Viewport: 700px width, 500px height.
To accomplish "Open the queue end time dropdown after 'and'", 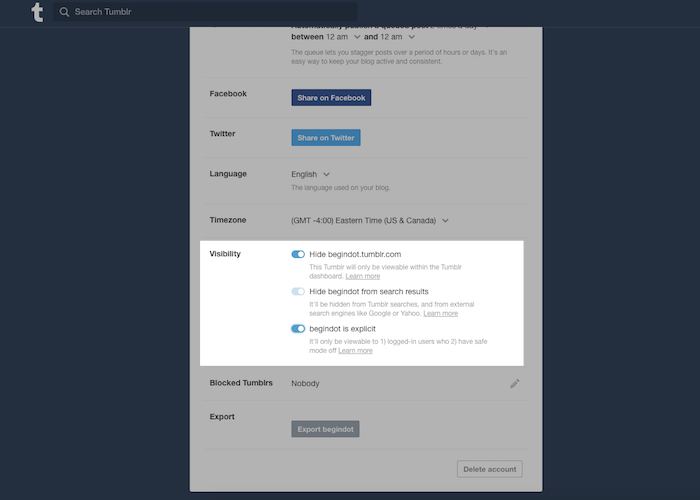I will click(398, 37).
